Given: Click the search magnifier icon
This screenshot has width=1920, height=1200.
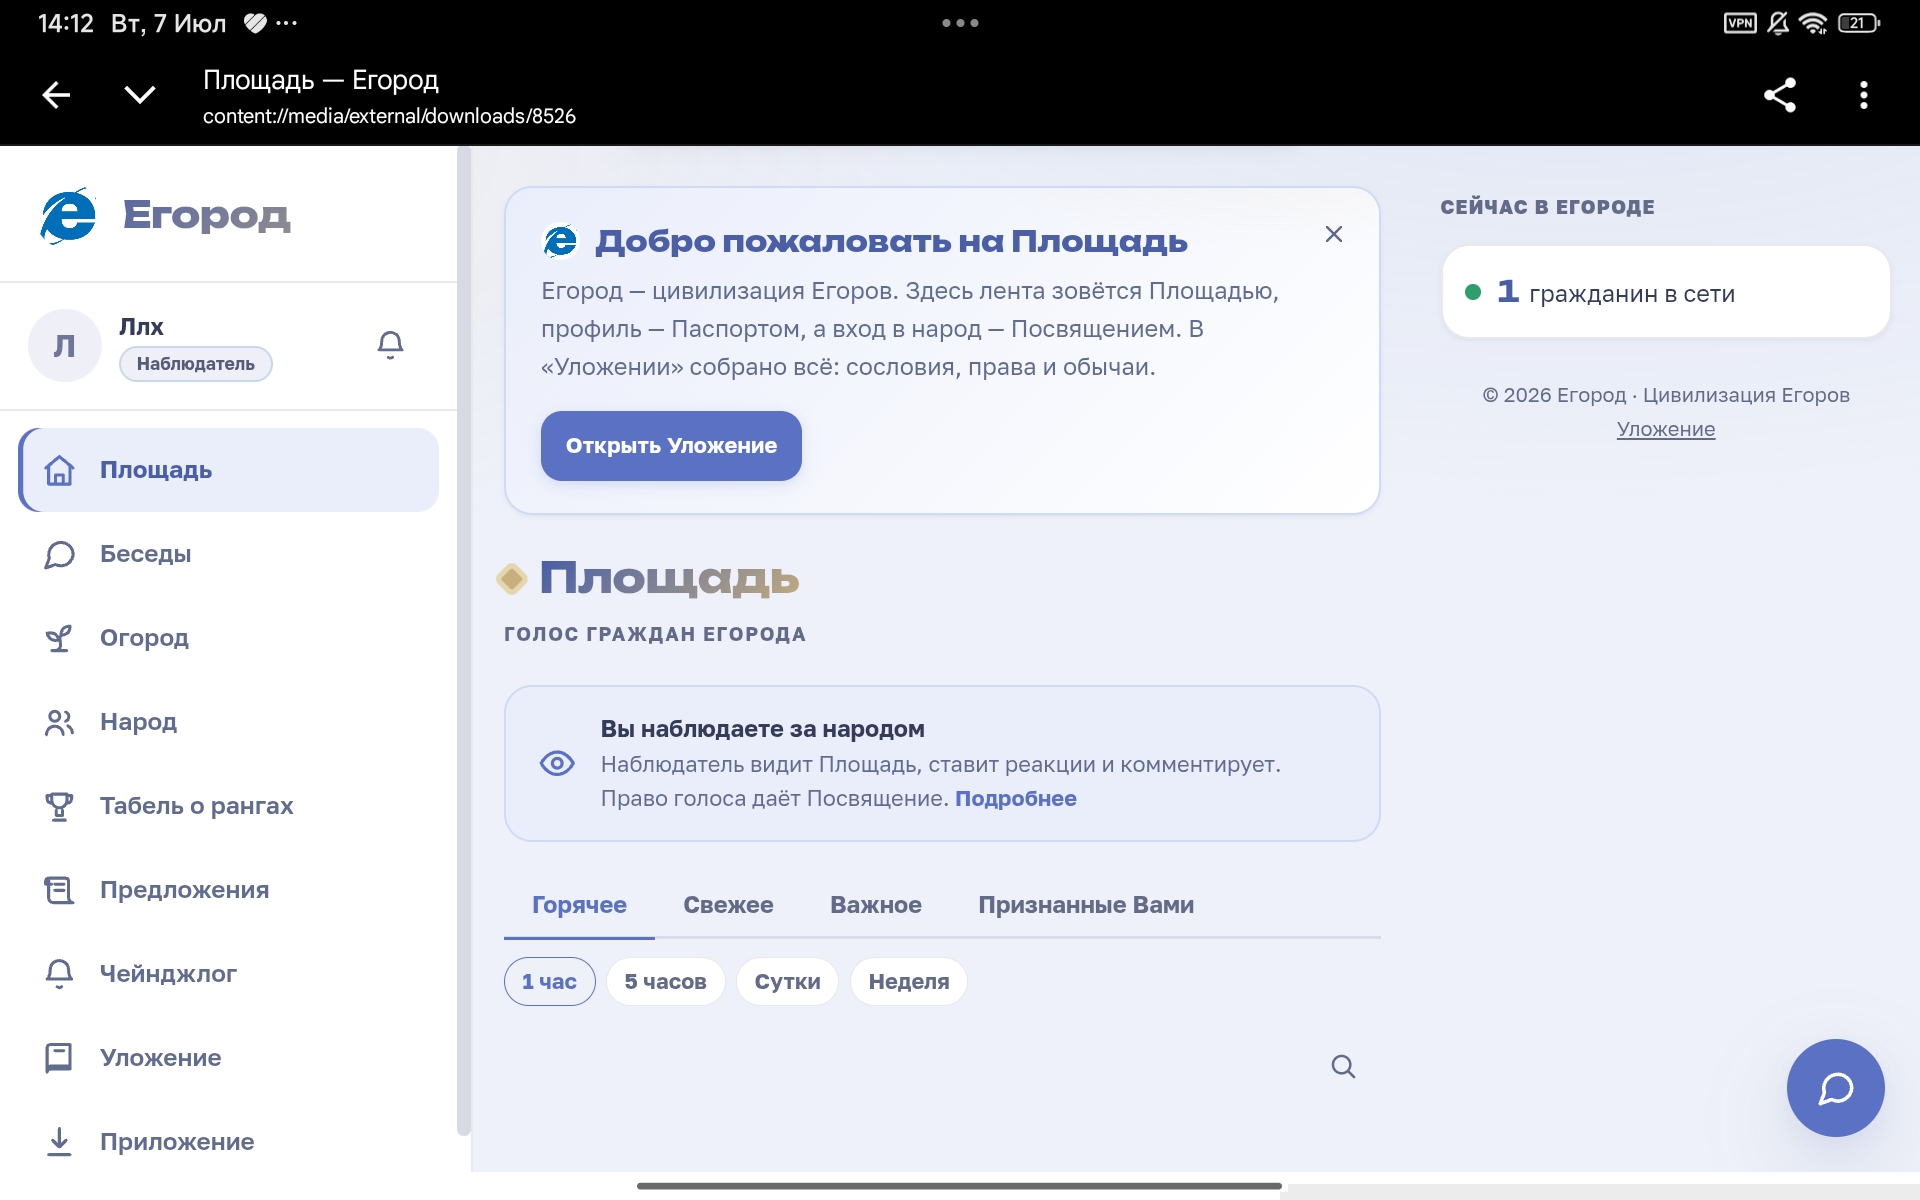Looking at the screenshot, I should tap(1343, 1067).
